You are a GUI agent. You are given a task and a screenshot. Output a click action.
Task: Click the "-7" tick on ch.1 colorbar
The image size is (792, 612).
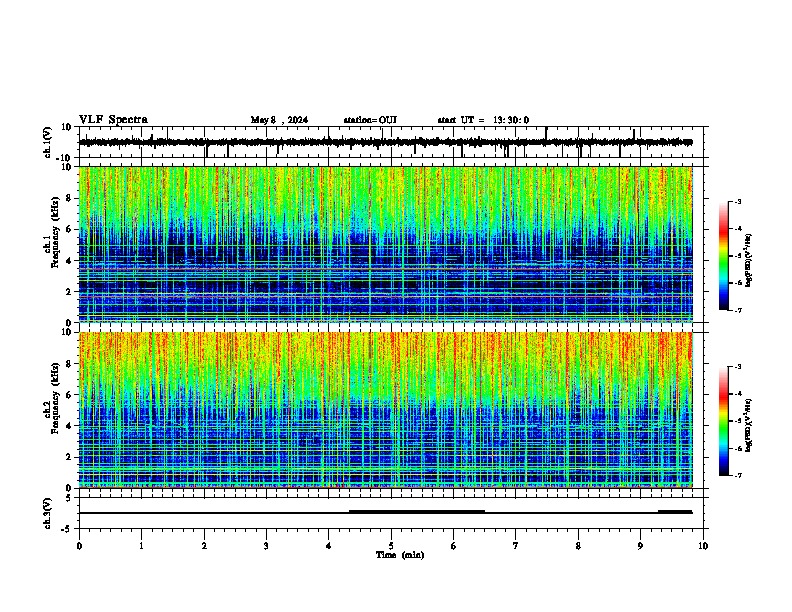(737, 310)
